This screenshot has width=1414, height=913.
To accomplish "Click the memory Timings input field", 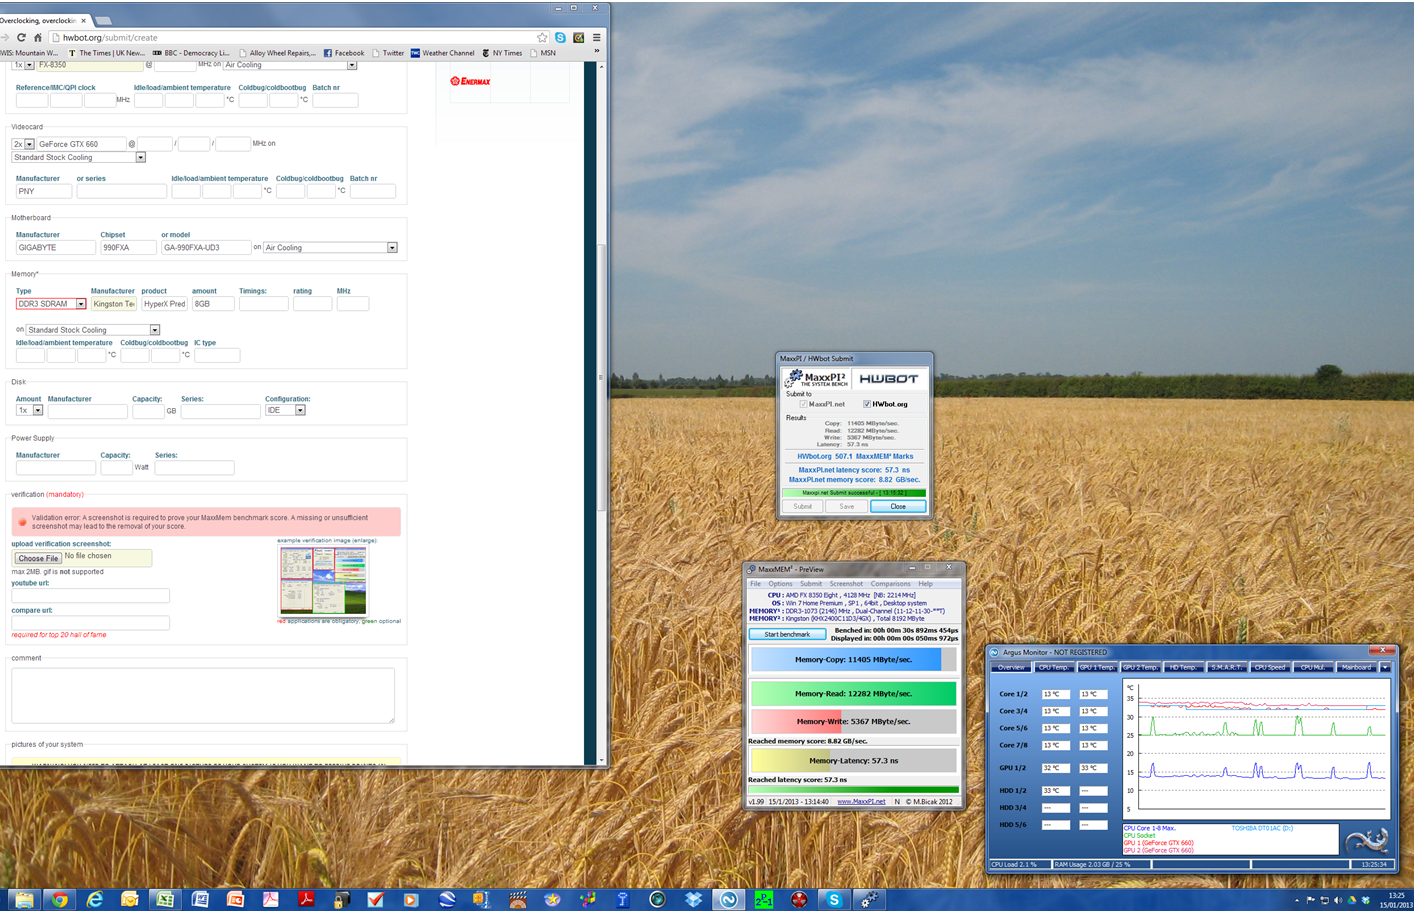I will (263, 304).
